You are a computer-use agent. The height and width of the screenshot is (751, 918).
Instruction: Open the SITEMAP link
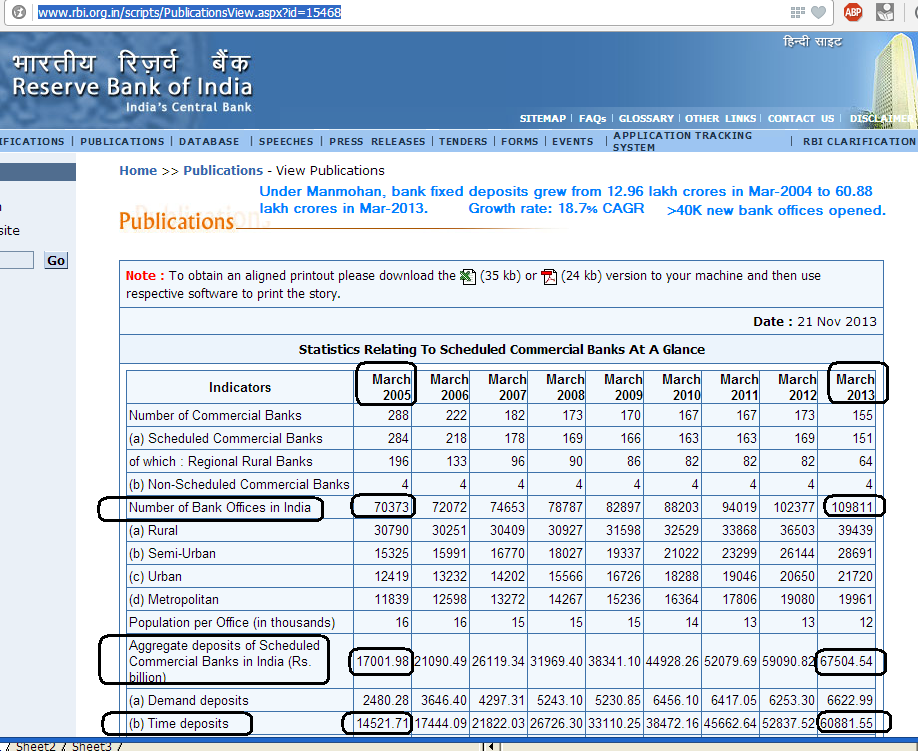pyautogui.click(x=543, y=118)
